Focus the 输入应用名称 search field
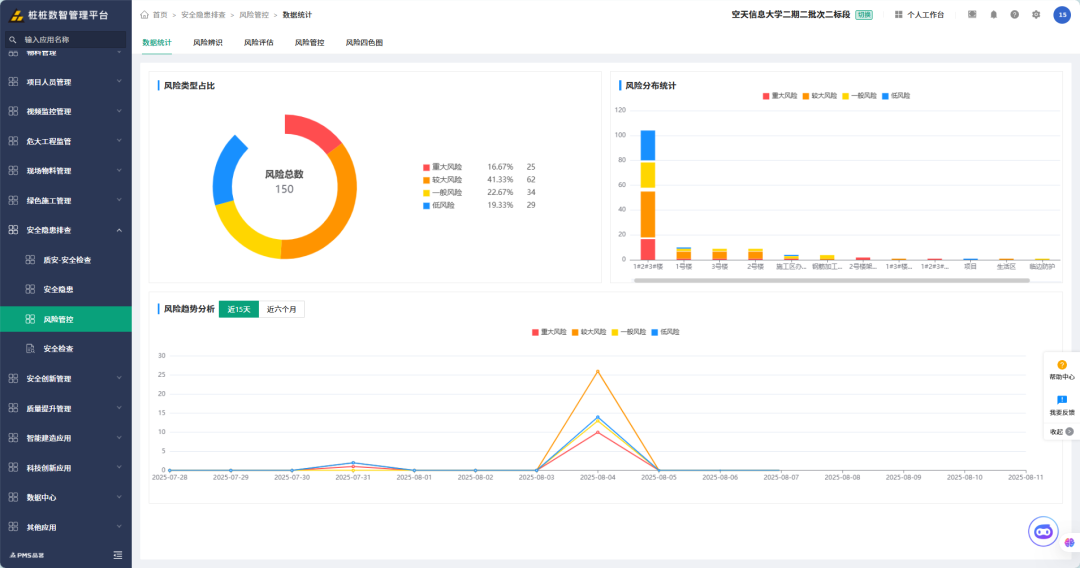The height and width of the screenshot is (568, 1080). (66, 39)
